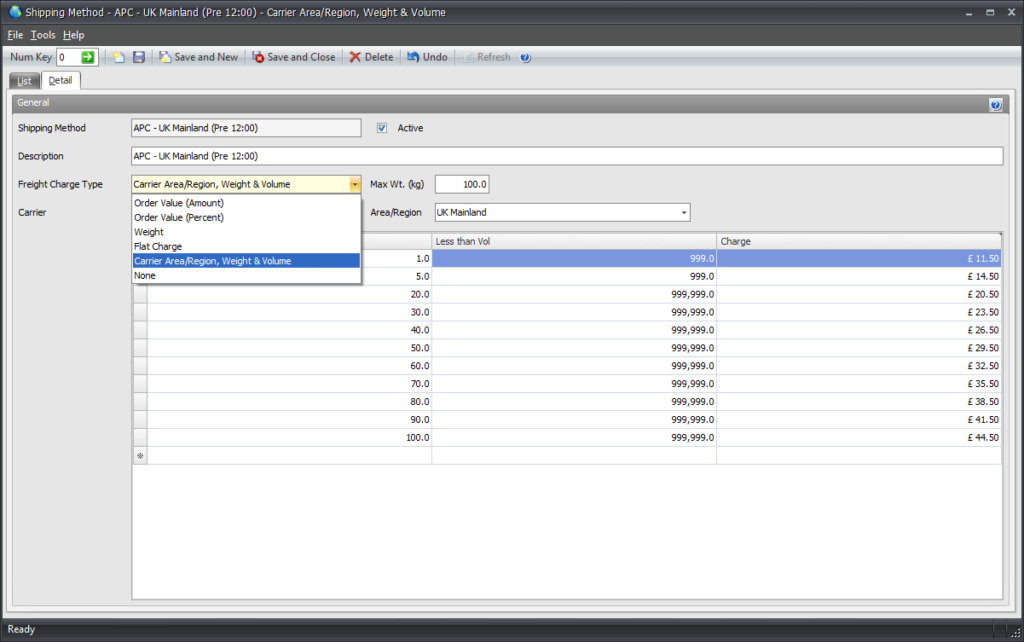This screenshot has width=1024, height=642.
Task: Click in the Max Wt. (kg) field
Action: click(462, 184)
